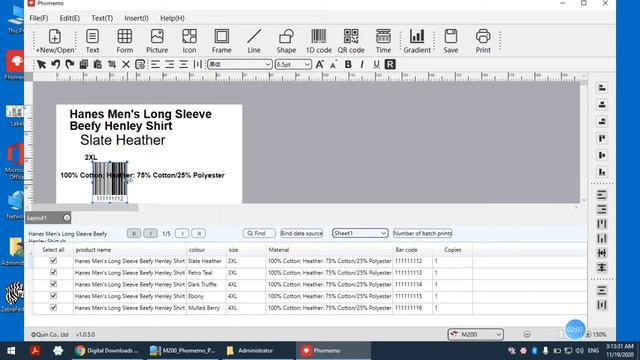
Task: Choose the Shape tool
Action: [x=286, y=41]
